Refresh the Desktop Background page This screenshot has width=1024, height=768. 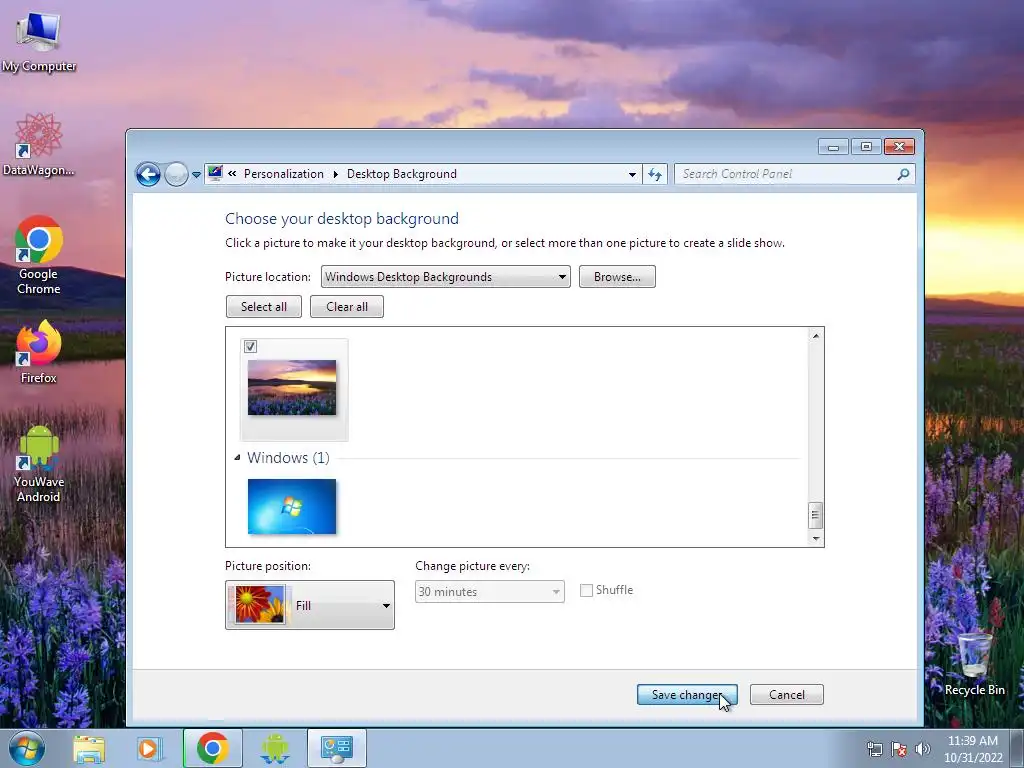tap(655, 174)
